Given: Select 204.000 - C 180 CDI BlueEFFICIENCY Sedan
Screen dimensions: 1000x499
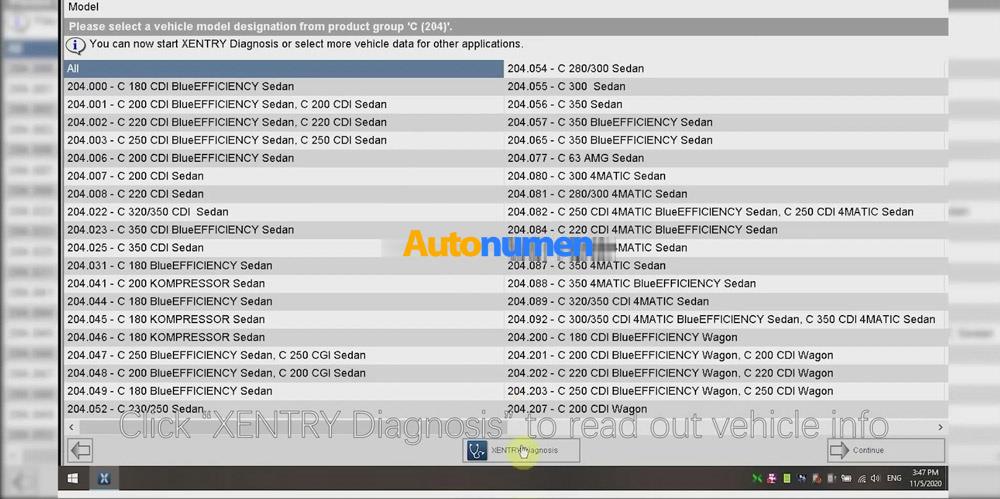Looking at the screenshot, I should pyautogui.click(x=284, y=86).
